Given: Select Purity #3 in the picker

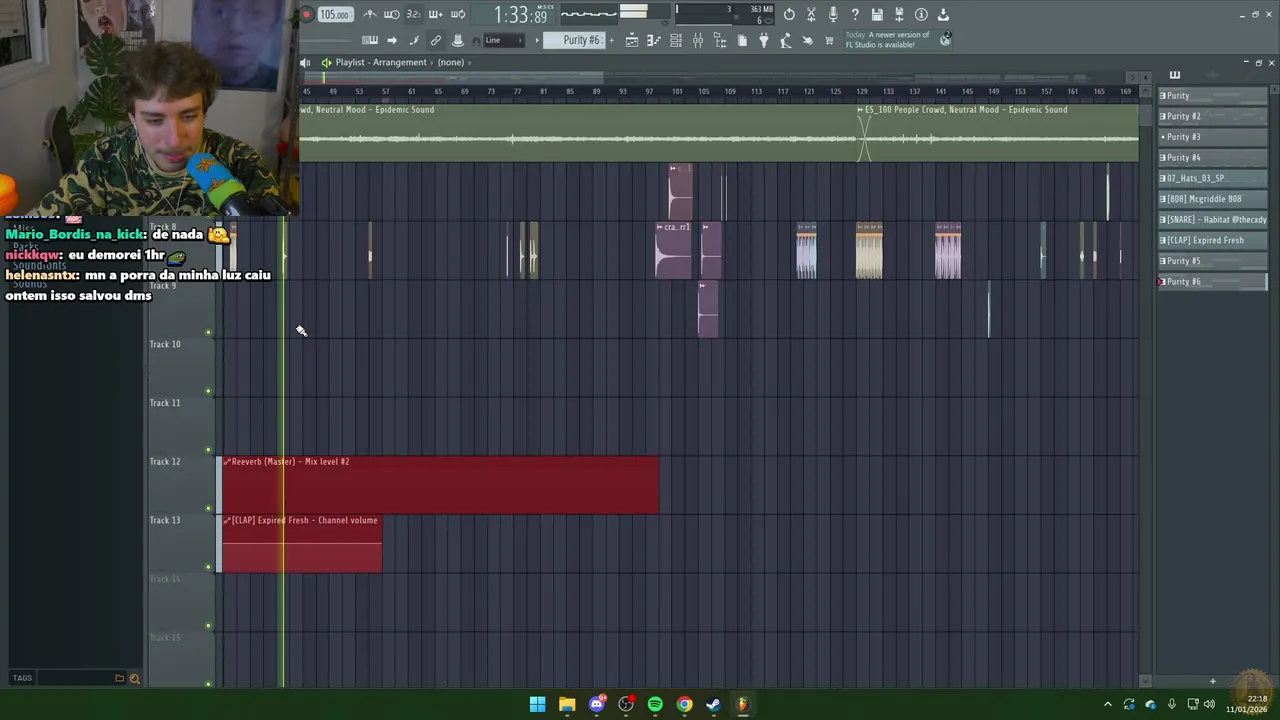Looking at the screenshot, I should click(1212, 137).
